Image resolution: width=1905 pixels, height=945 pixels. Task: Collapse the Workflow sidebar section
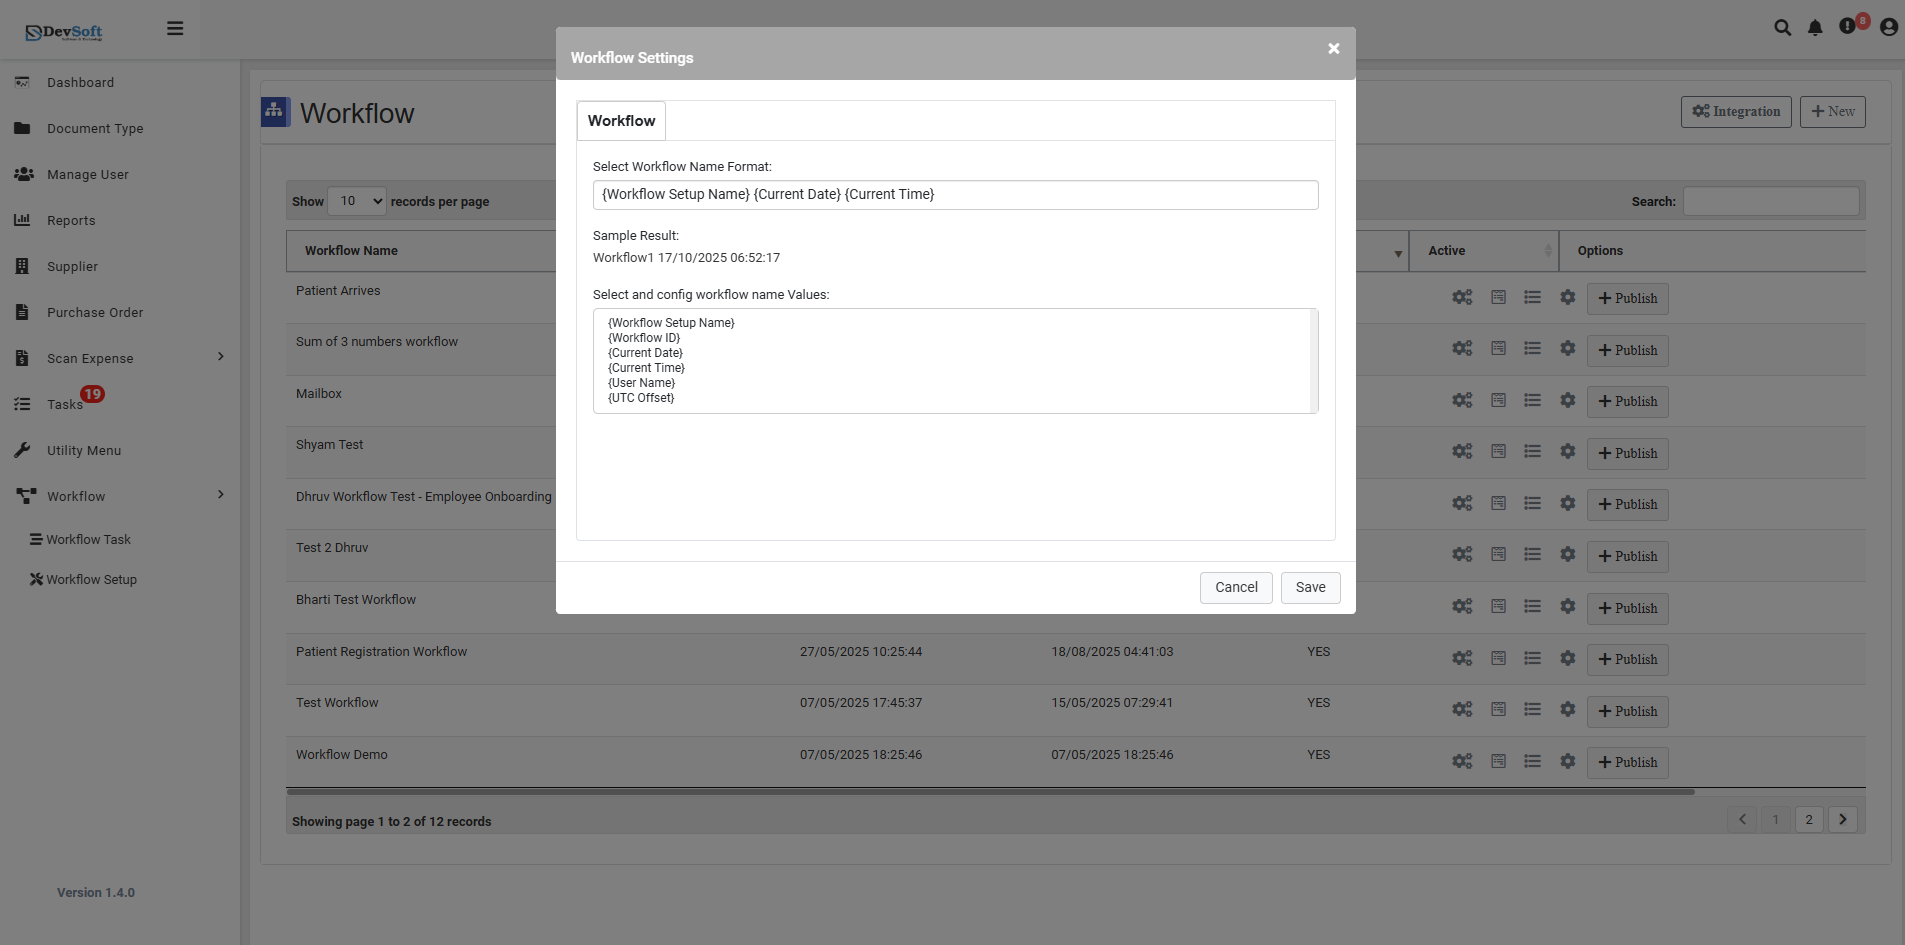[75, 496]
